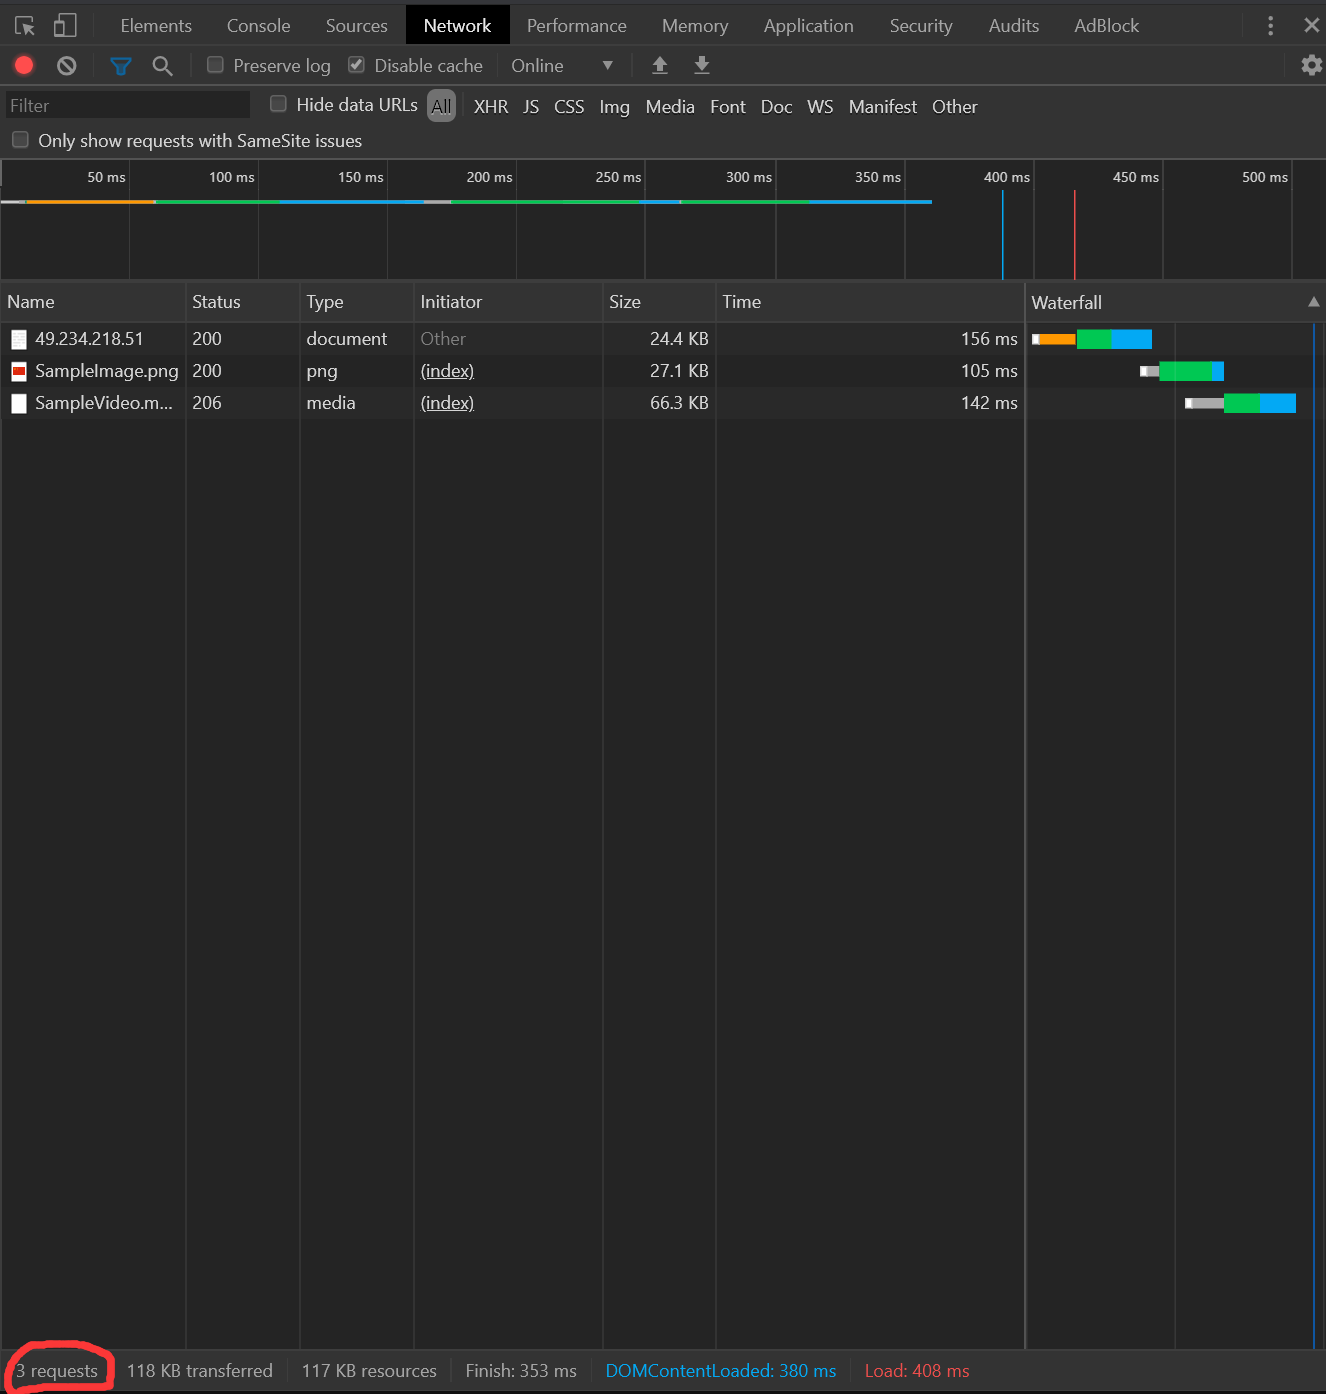The width and height of the screenshot is (1326, 1394).
Task: Sort by the Size column header
Action: click(x=659, y=302)
